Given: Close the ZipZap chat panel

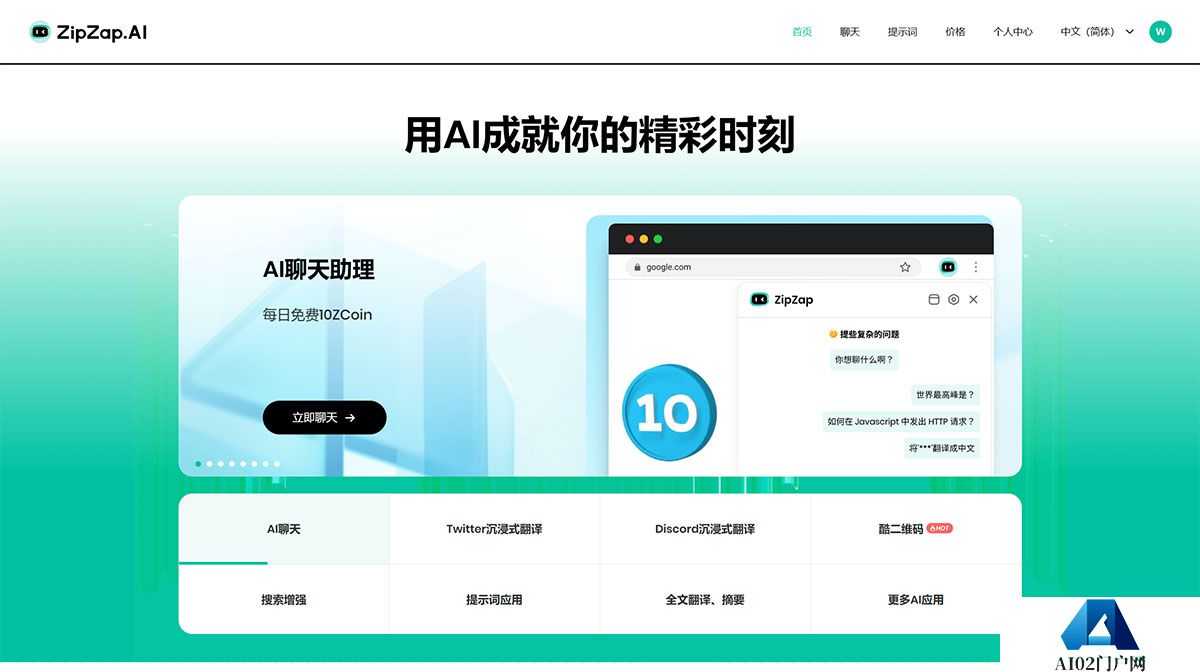Looking at the screenshot, I should (973, 299).
